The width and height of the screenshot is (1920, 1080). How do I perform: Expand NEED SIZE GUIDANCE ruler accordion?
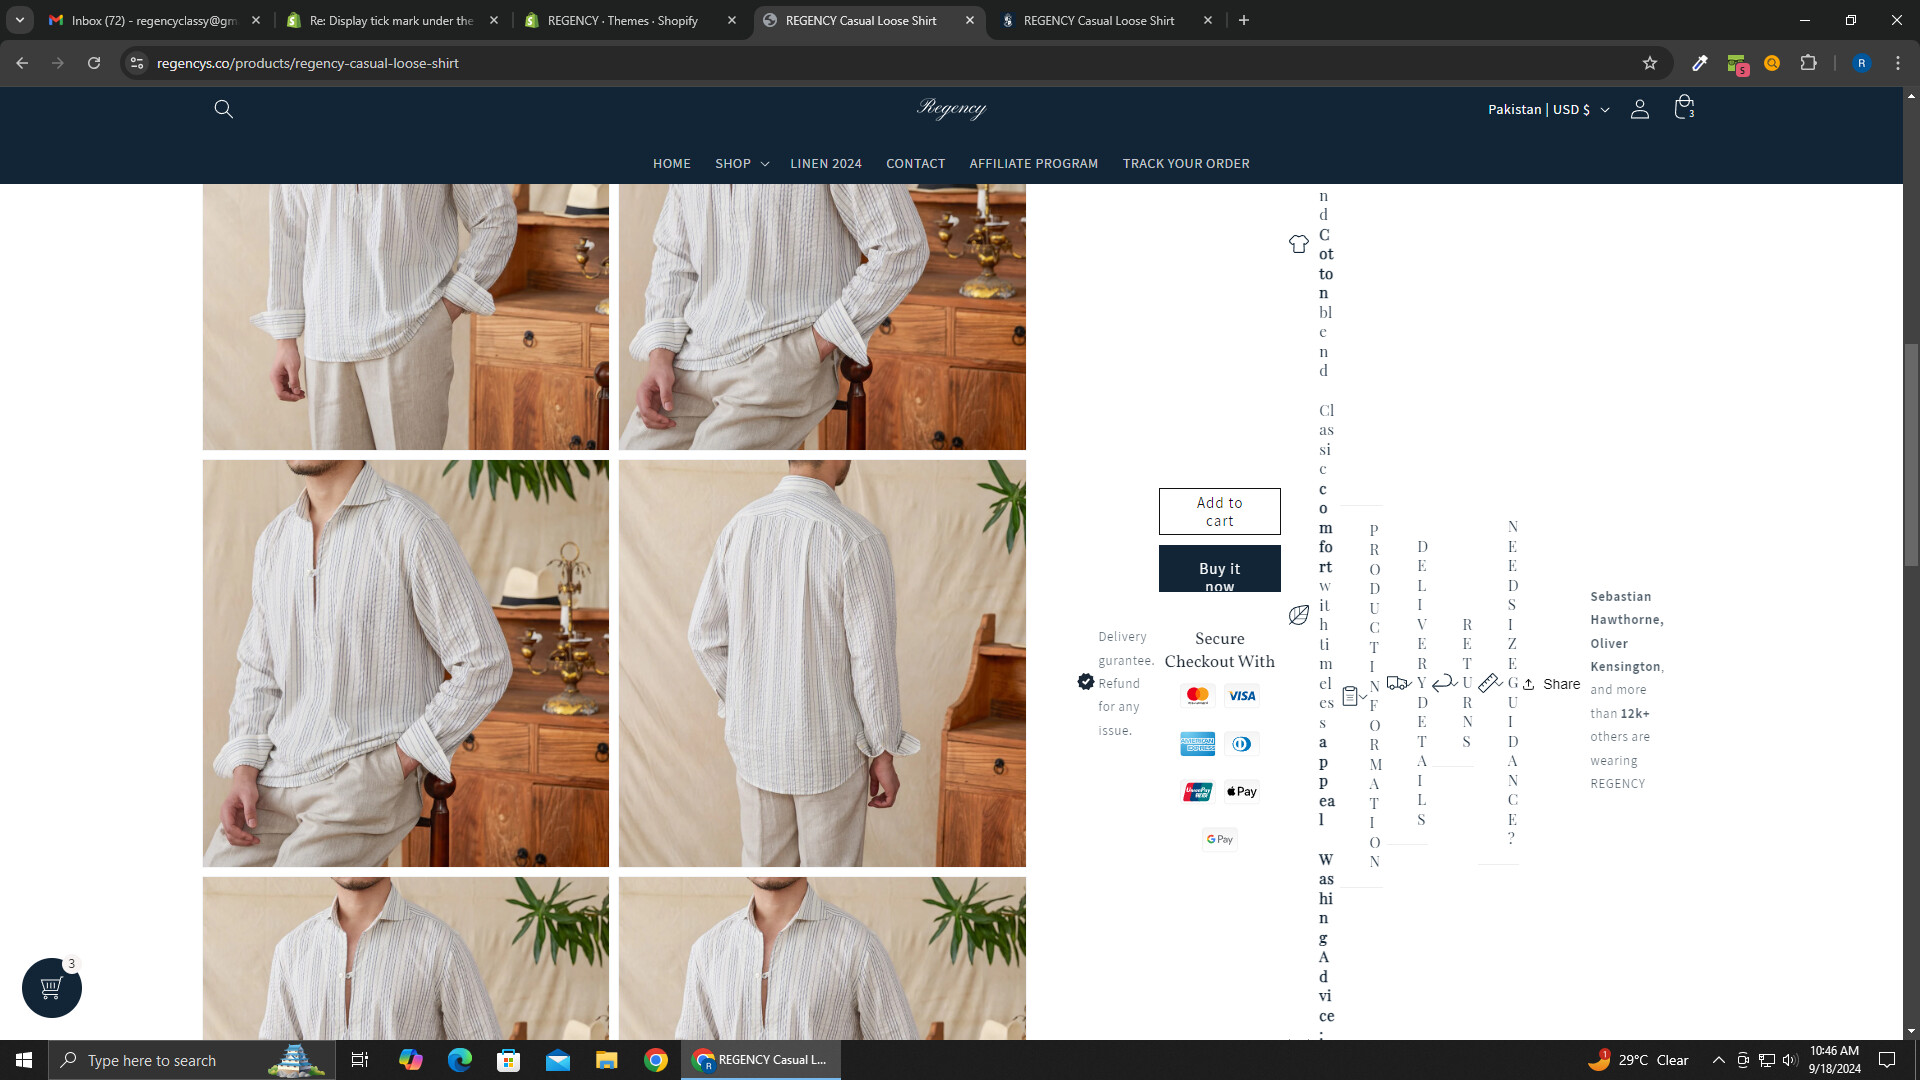click(x=1498, y=685)
